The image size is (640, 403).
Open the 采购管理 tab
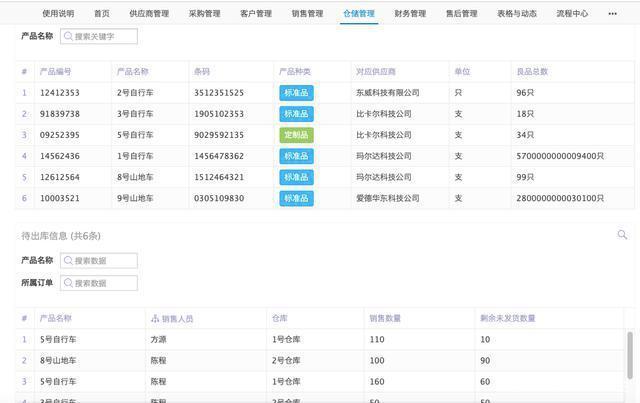(204, 14)
